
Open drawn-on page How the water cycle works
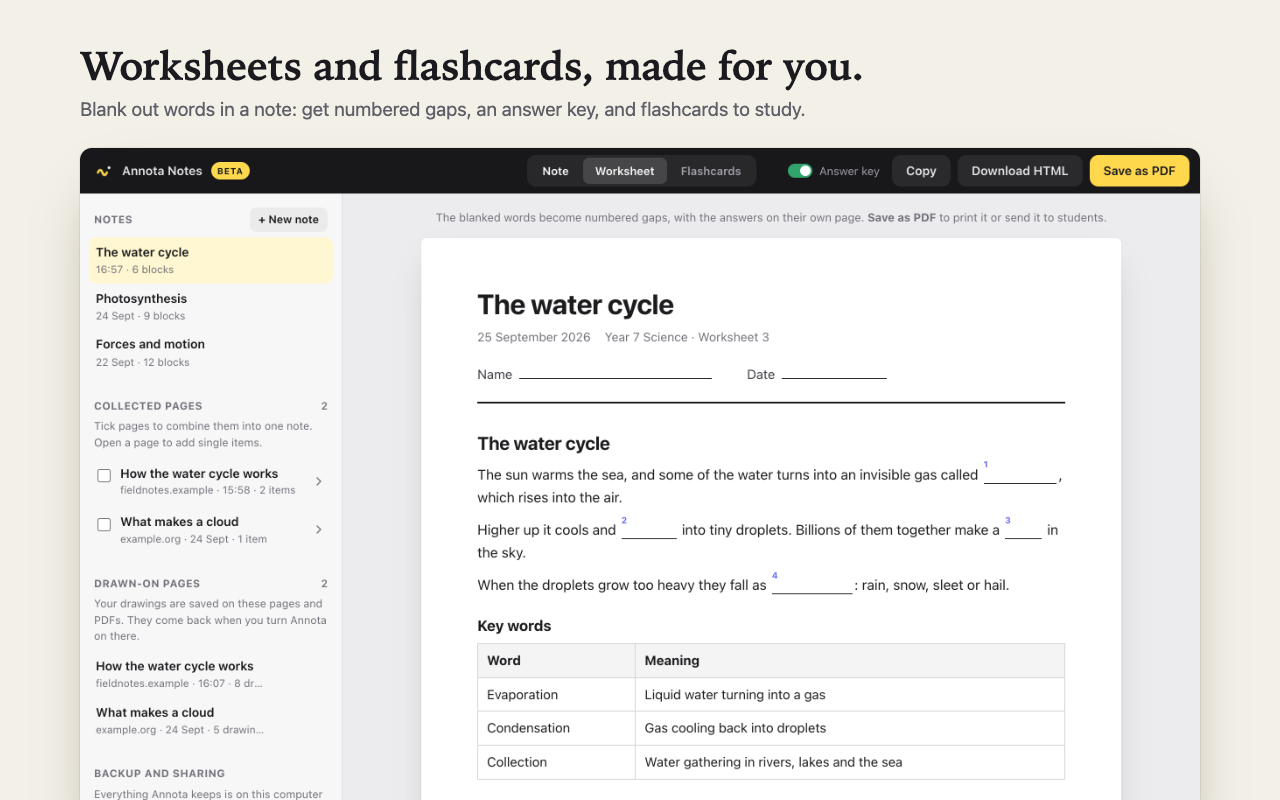[x=211, y=674]
